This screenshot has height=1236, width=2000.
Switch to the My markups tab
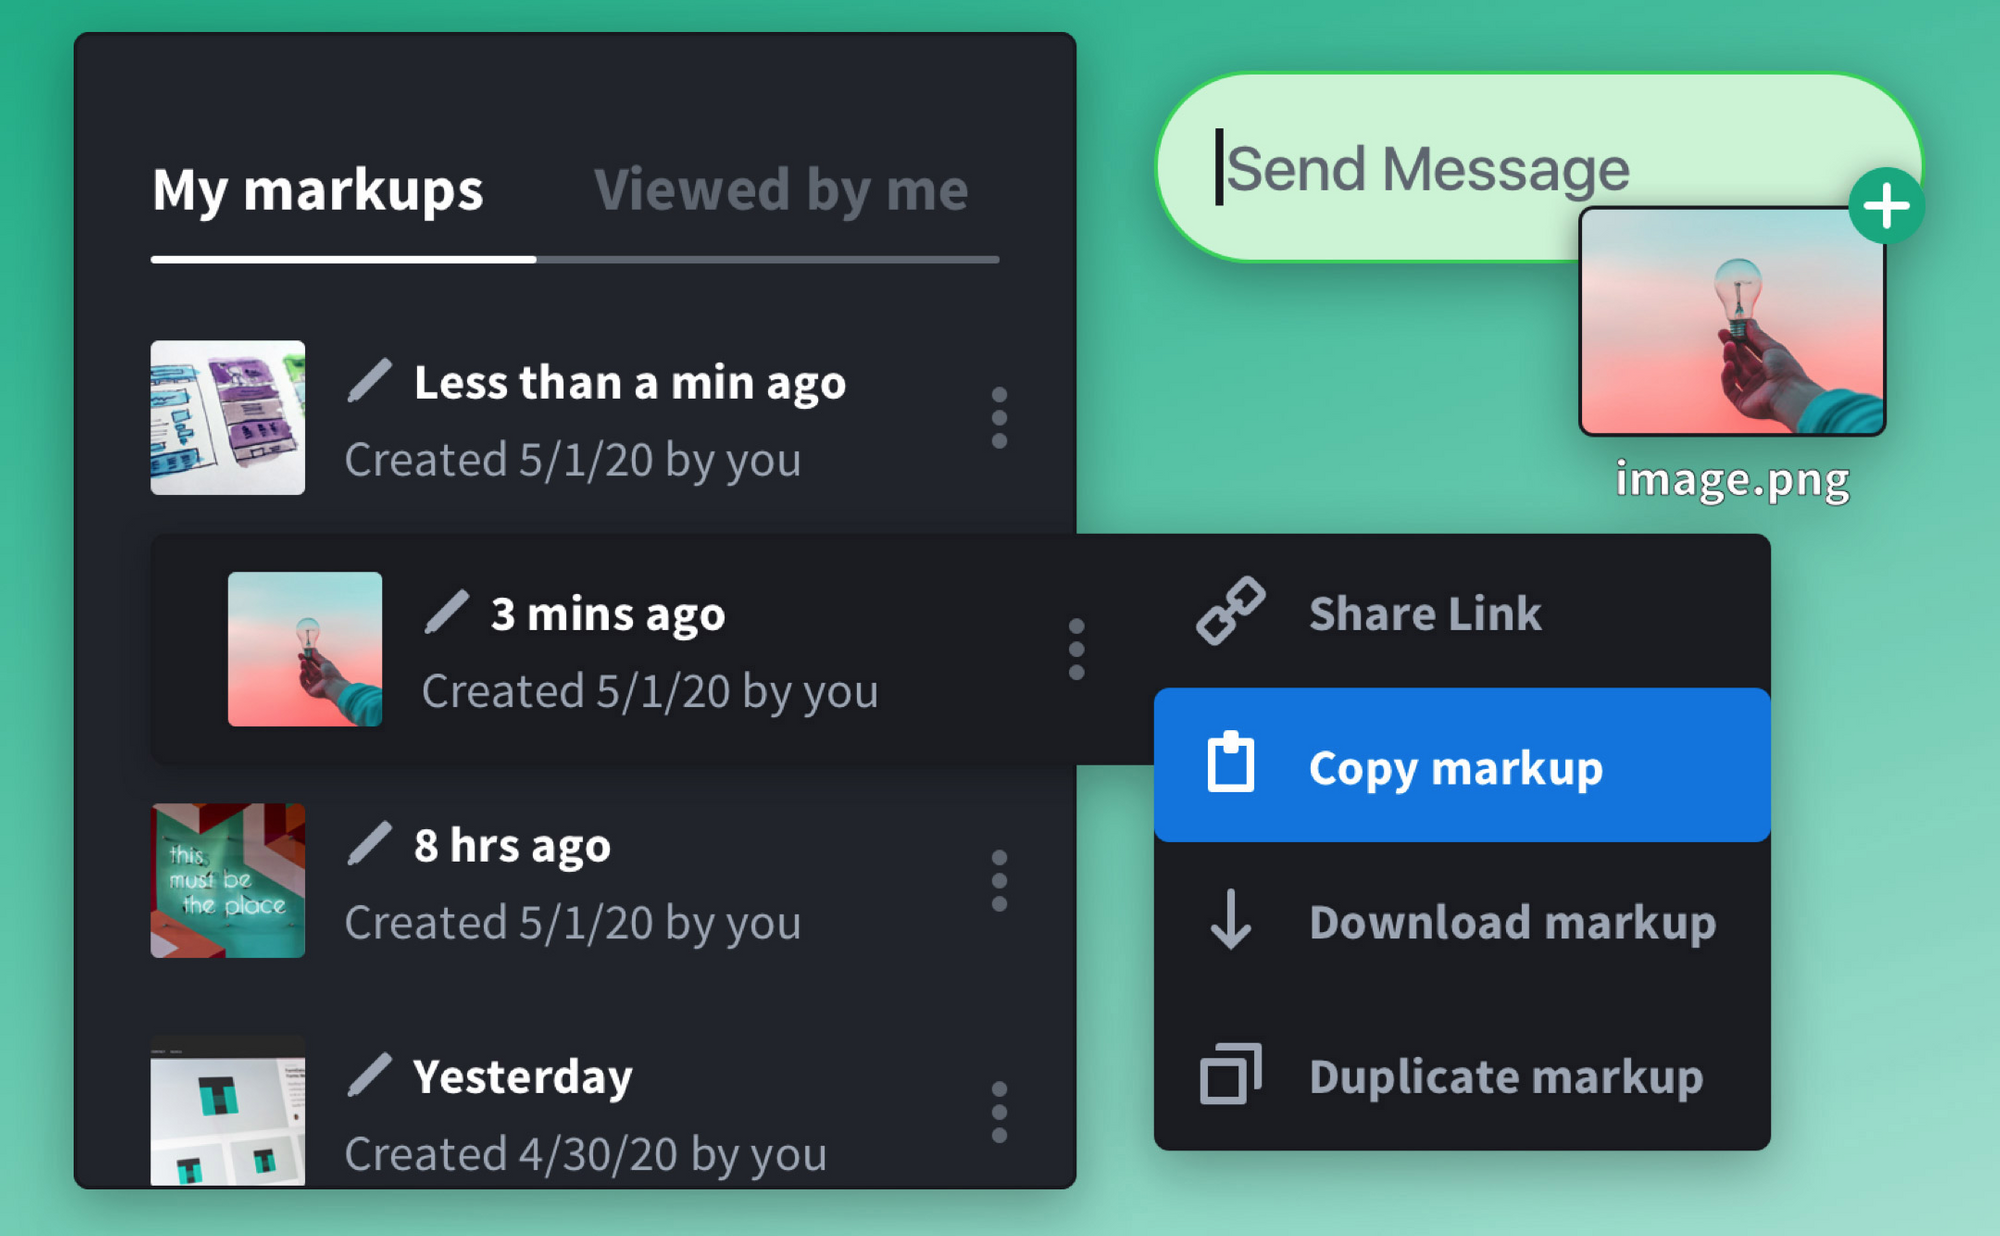pos(318,190)
